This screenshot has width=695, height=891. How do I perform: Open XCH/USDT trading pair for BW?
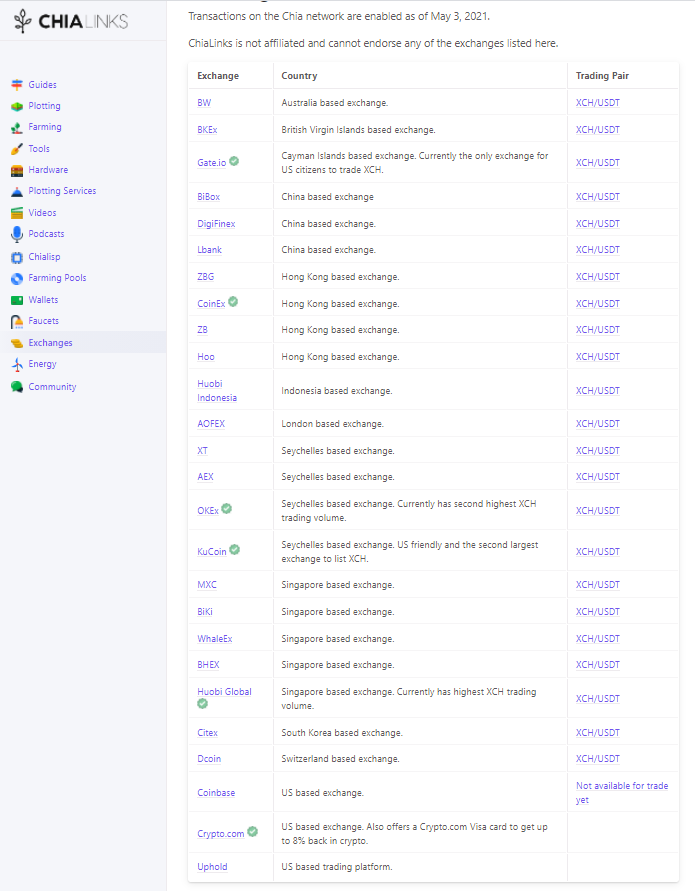click(x=598, y=103)
